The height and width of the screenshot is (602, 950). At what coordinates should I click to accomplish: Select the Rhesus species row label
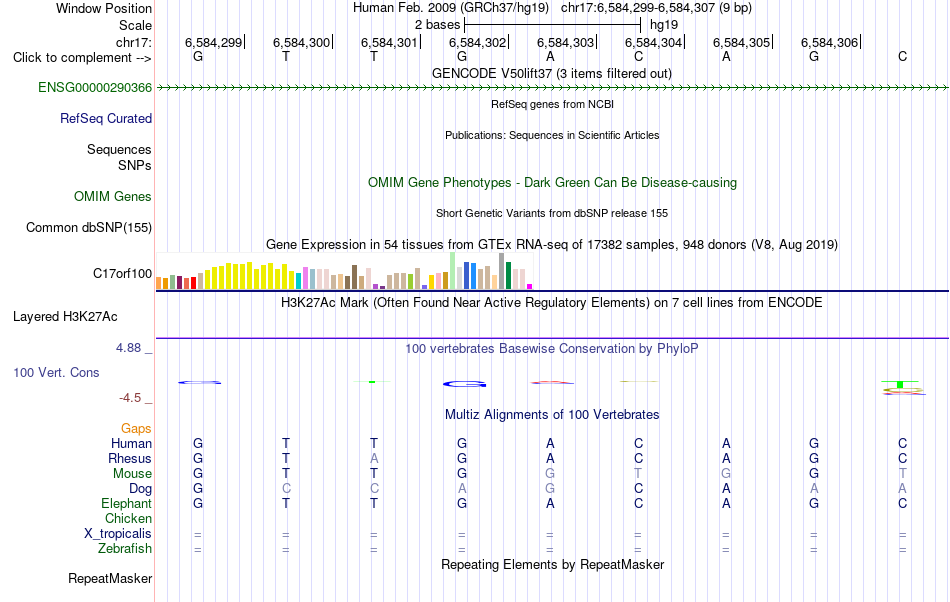[130, 459]
